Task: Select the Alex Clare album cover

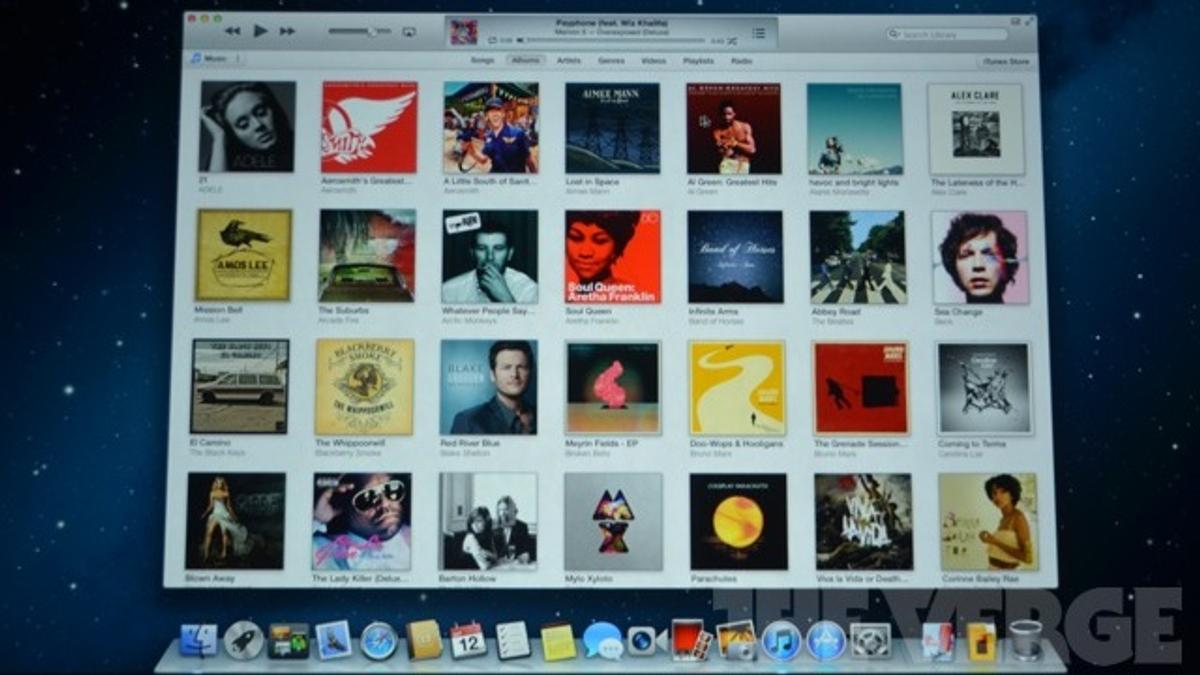Action: pyautogui.click(x=975, y=129)
